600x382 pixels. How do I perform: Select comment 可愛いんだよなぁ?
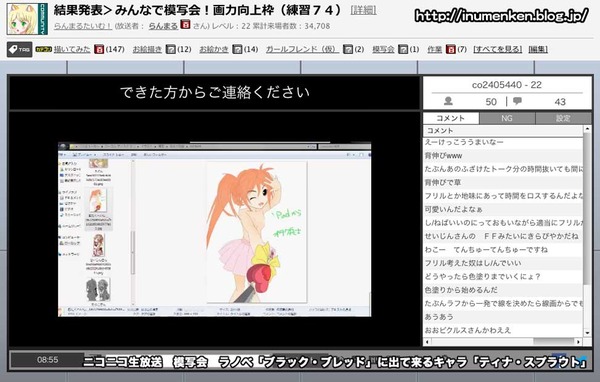coord(503,209)
